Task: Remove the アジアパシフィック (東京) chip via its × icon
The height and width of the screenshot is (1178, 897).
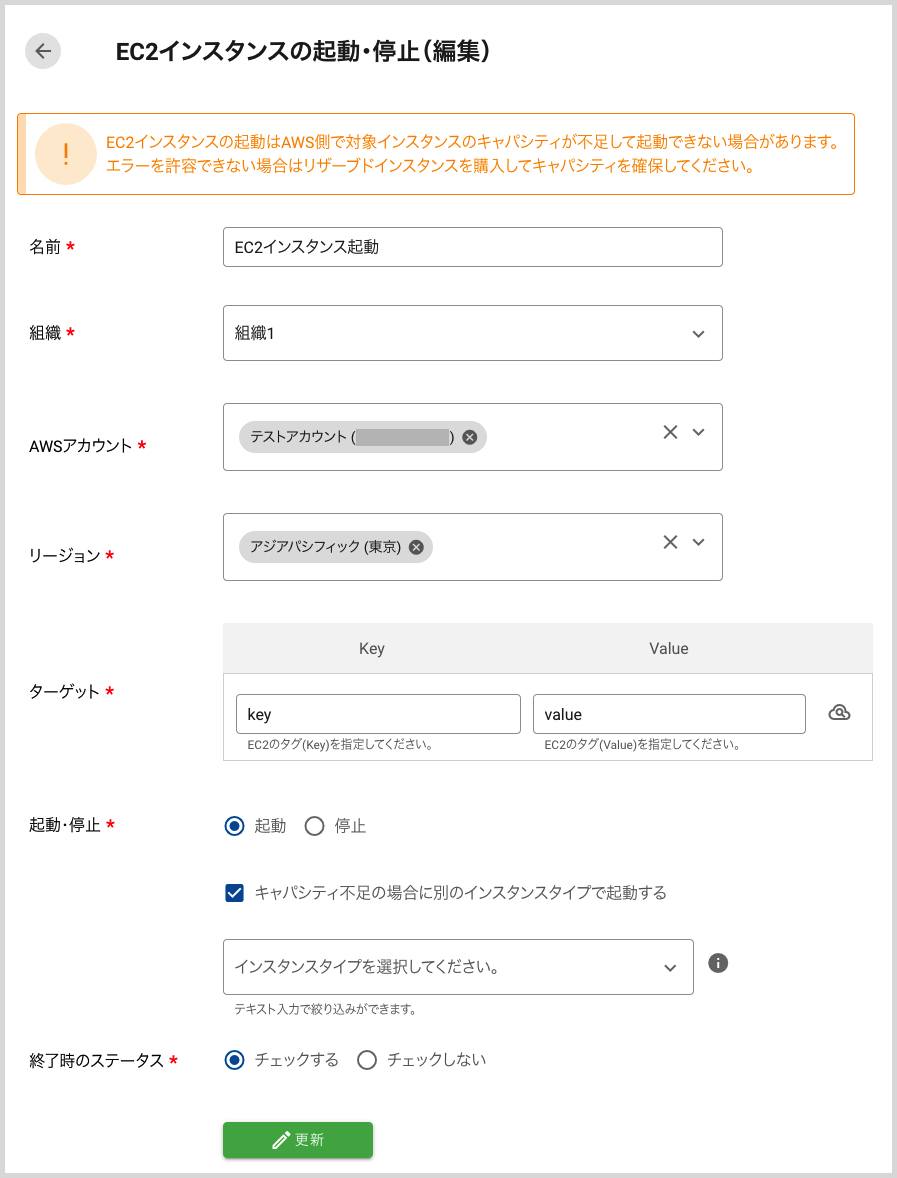Action: [x=415, y=546]
